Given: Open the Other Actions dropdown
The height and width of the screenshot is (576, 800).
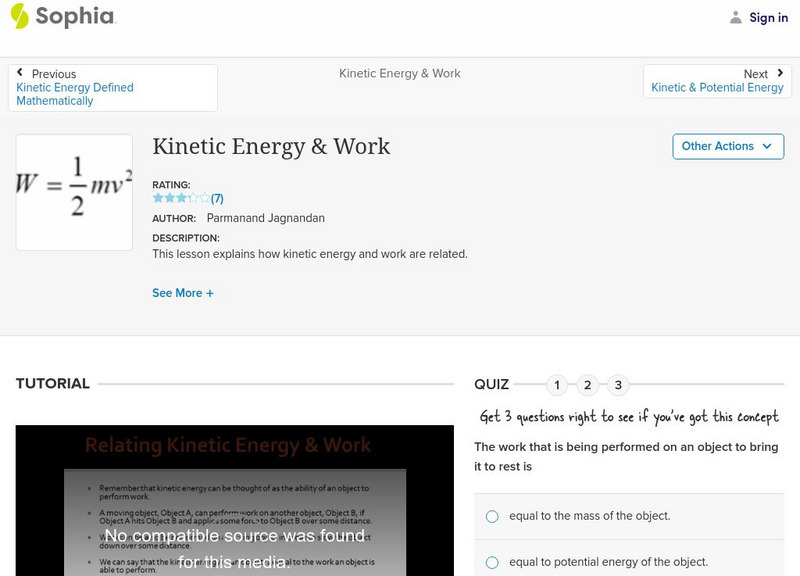Looking at the screenshot, I should coord(727,146).
